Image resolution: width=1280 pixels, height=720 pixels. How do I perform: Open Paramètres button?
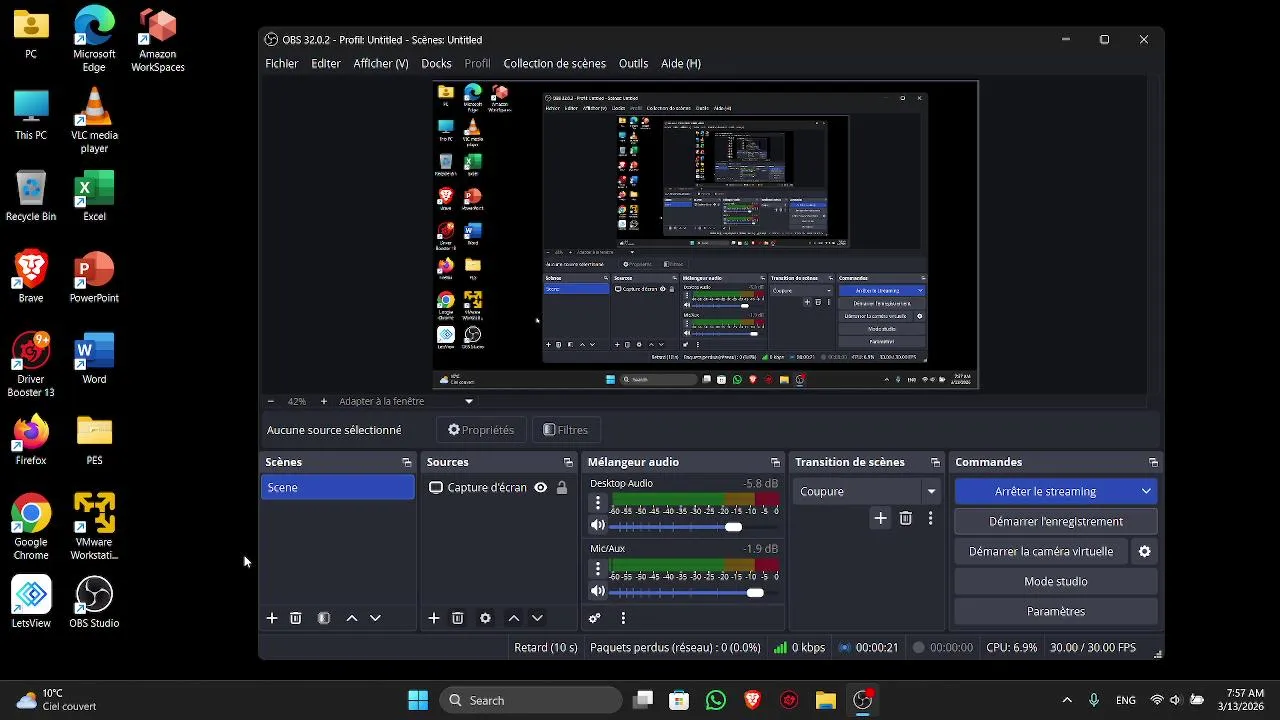(x=1056, y=611)
